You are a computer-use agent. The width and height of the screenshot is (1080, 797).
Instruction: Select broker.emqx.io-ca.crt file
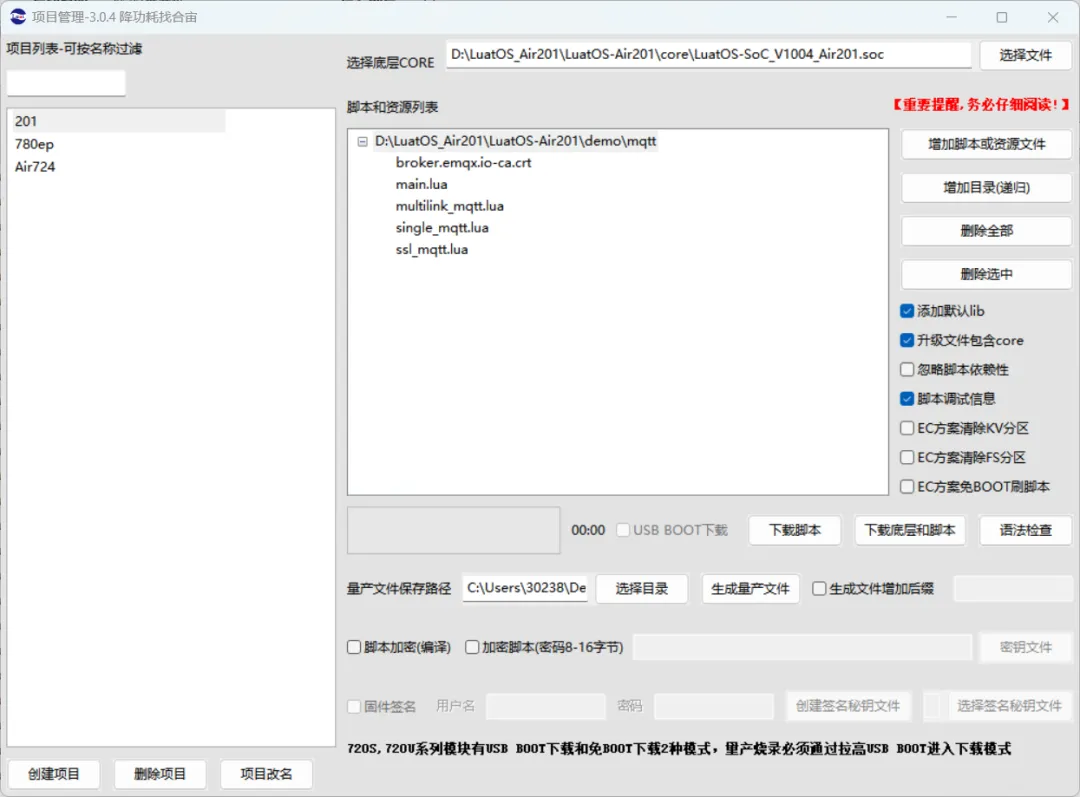464,163
